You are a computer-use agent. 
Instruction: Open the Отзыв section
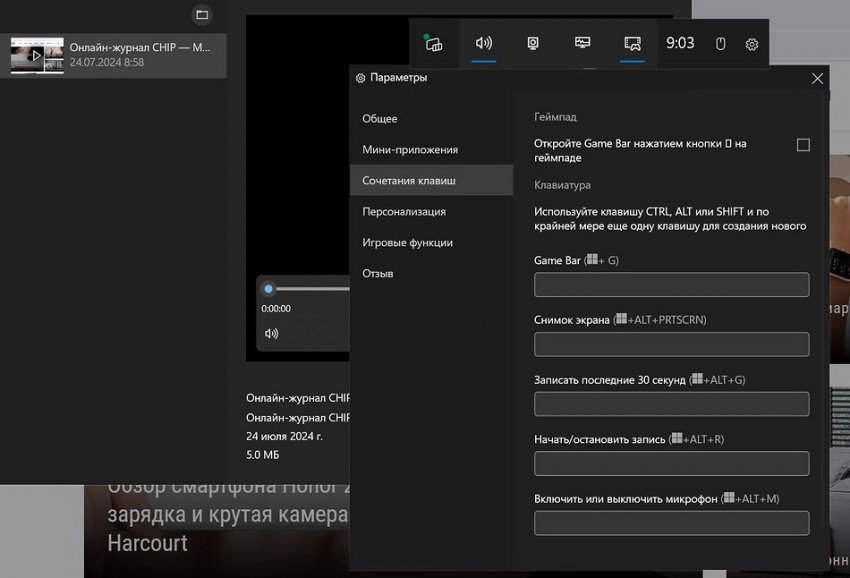[378, 274]
